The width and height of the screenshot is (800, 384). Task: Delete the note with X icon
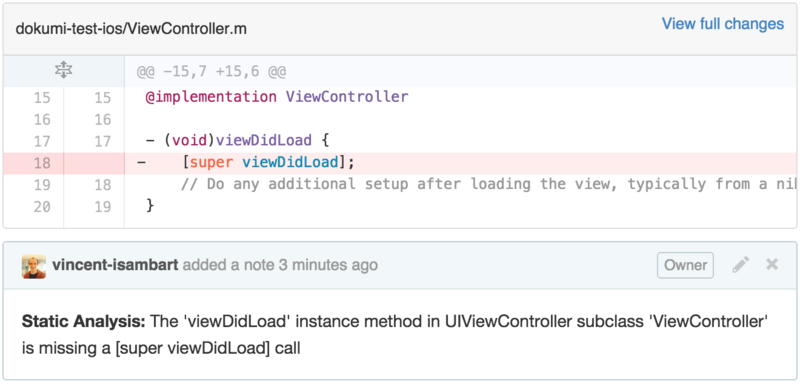tap(772, 265)
